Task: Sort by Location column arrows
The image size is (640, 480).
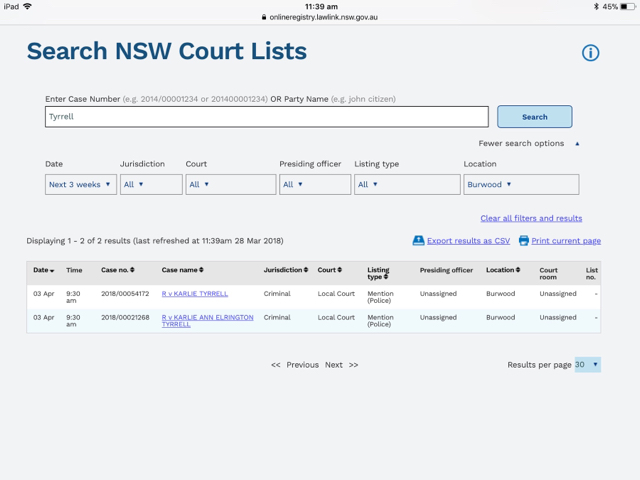Action: (x=517, y=270)
